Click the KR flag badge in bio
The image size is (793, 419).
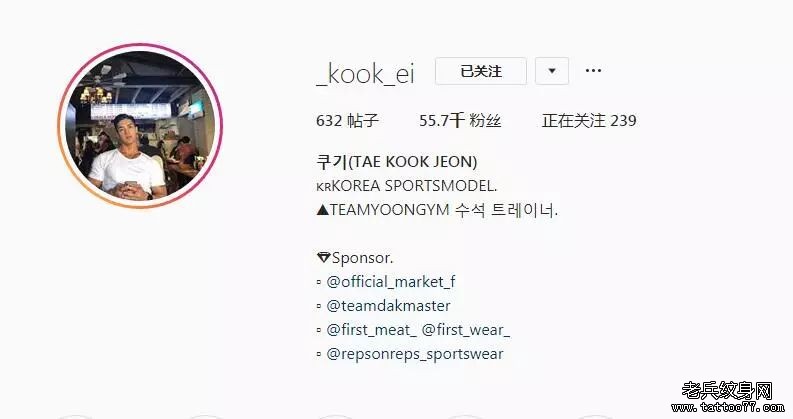(324, 187)
